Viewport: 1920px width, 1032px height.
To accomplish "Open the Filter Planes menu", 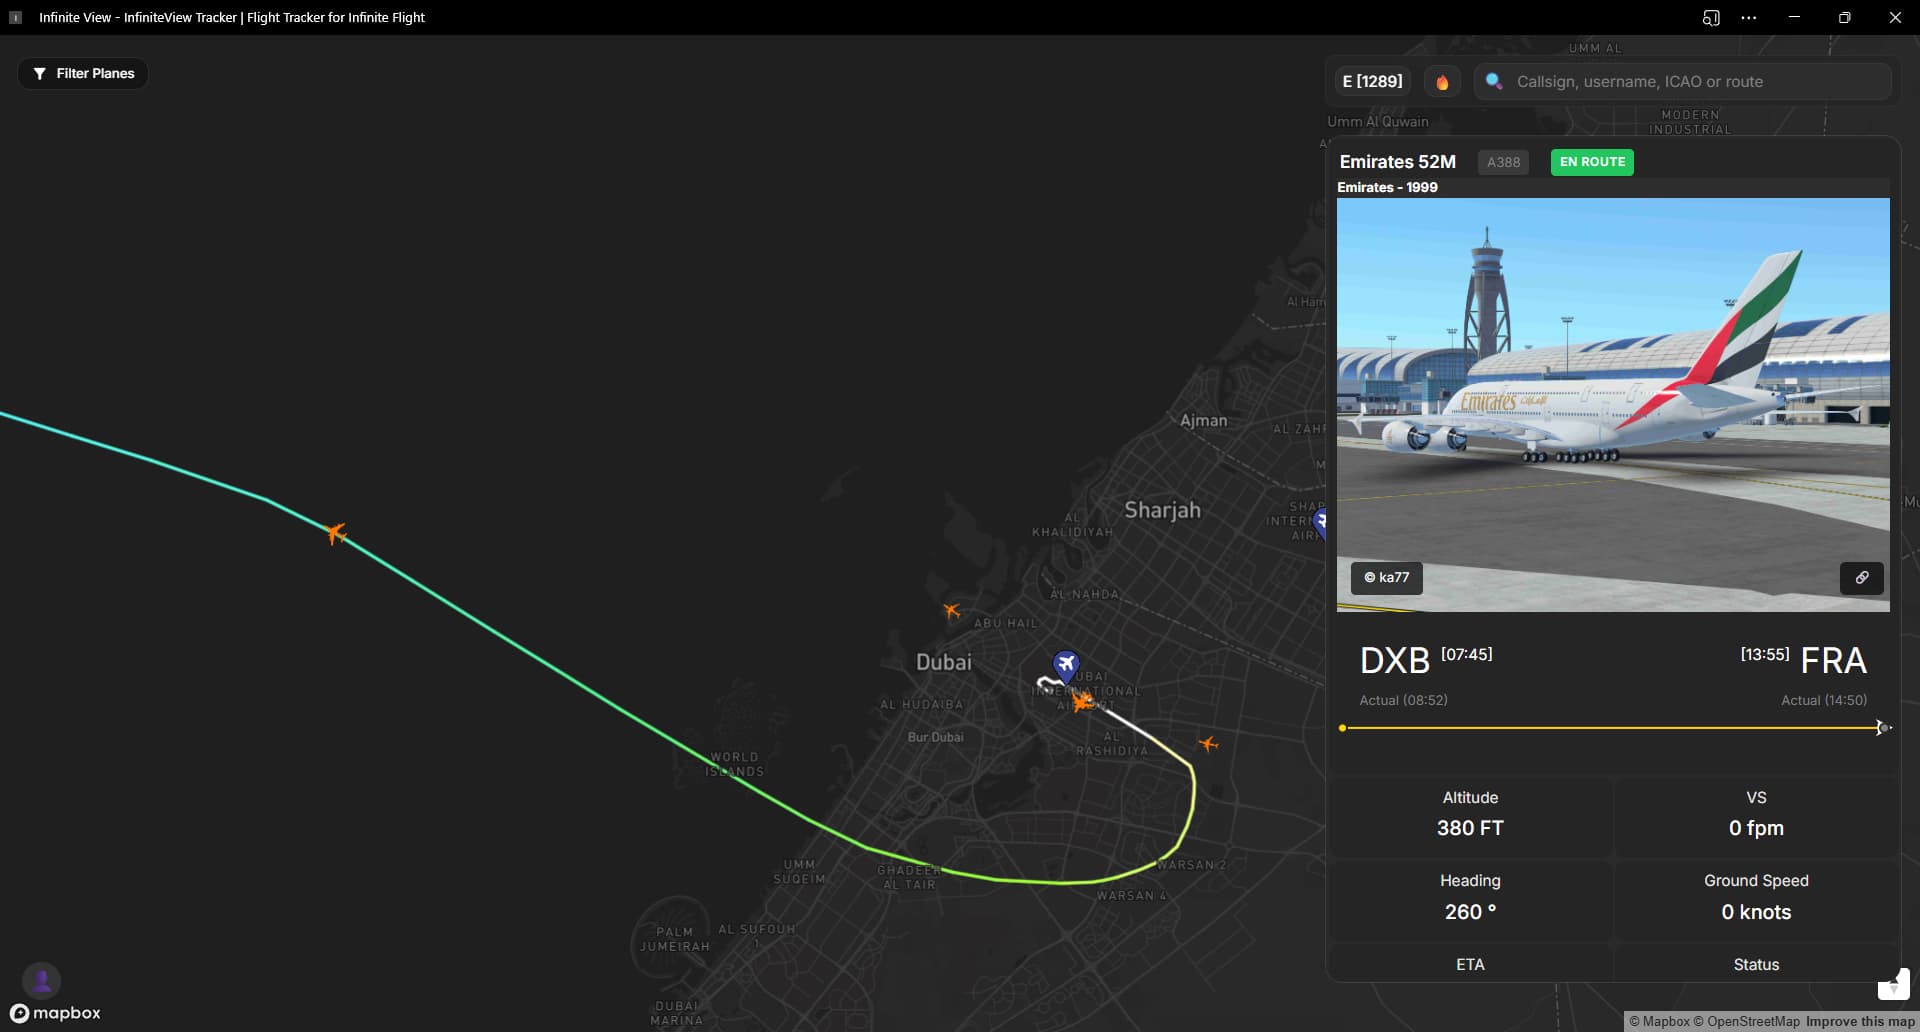I will click(x=83, y=74).
